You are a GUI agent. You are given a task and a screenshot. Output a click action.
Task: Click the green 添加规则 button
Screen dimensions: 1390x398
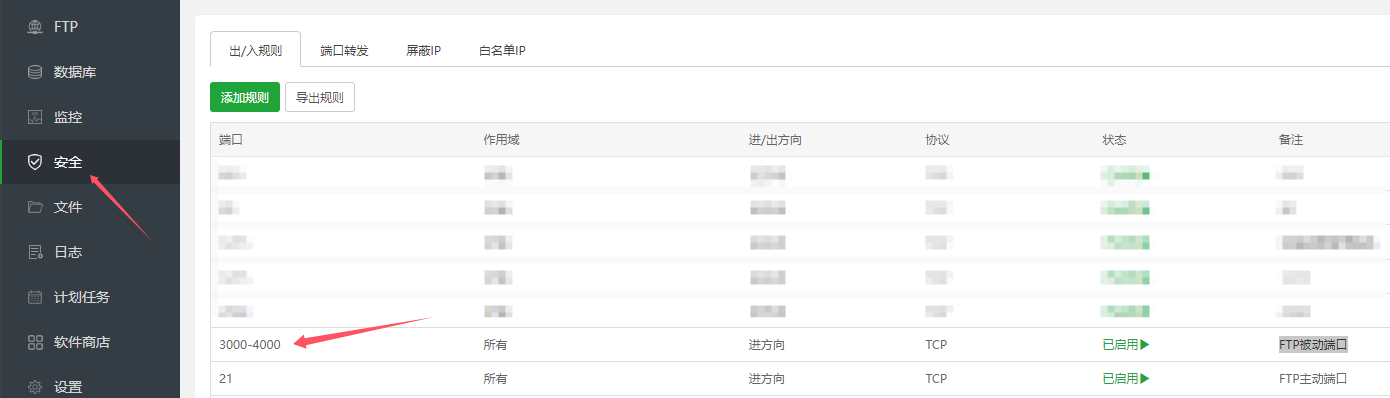245,97
